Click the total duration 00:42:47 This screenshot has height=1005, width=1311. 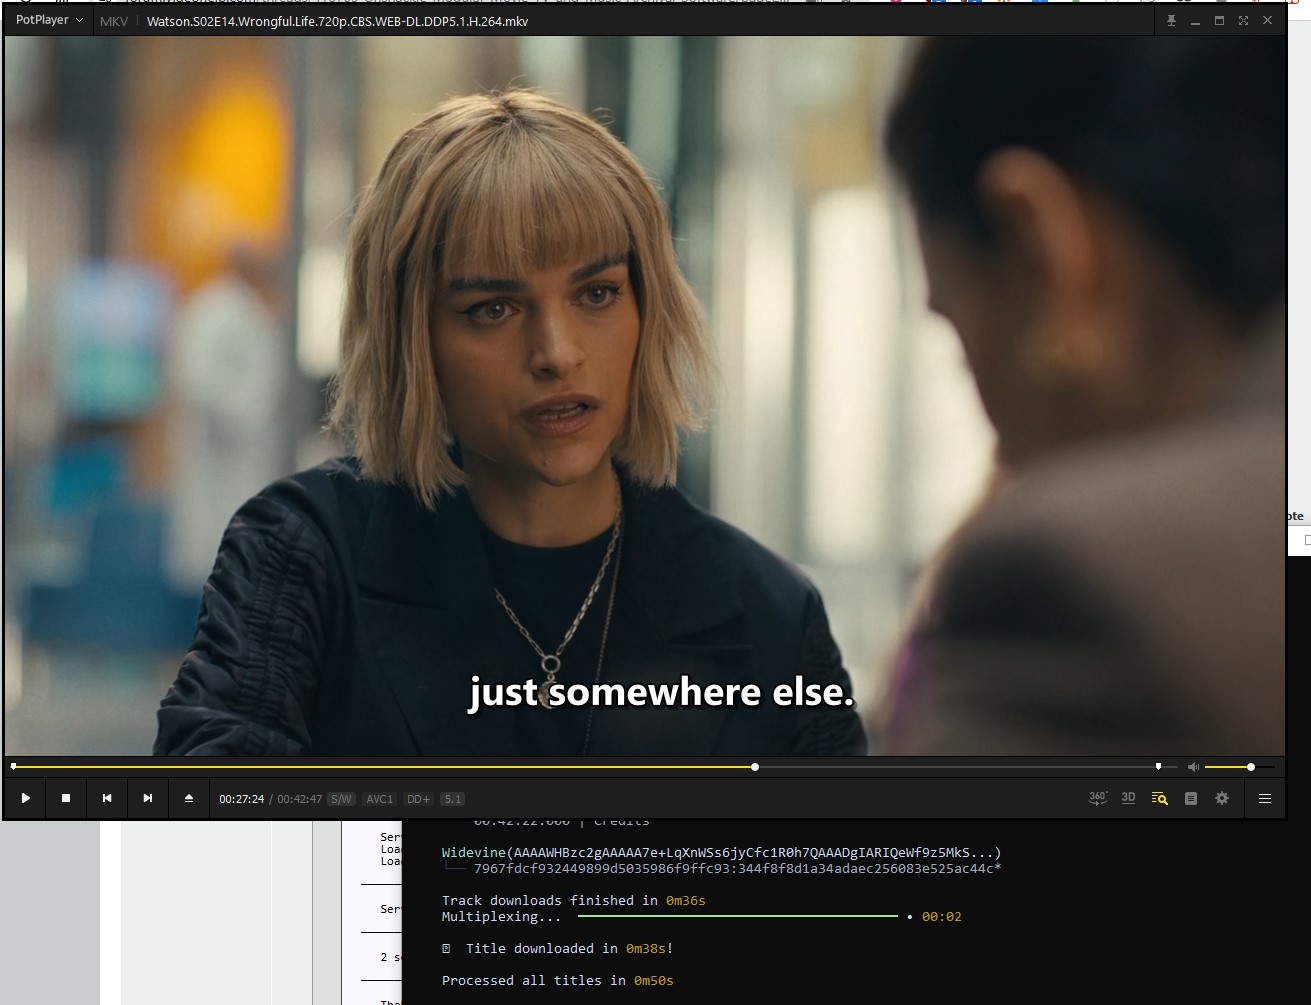point(300,799)
